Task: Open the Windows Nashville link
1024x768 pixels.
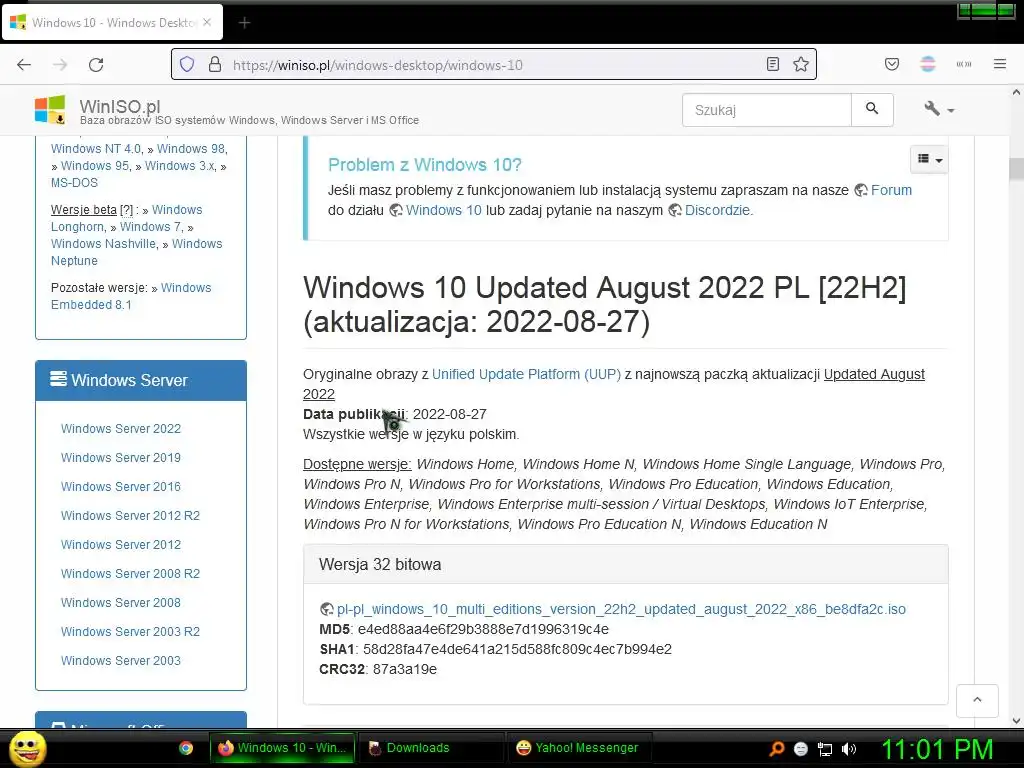Action: [x=104, y=244]
